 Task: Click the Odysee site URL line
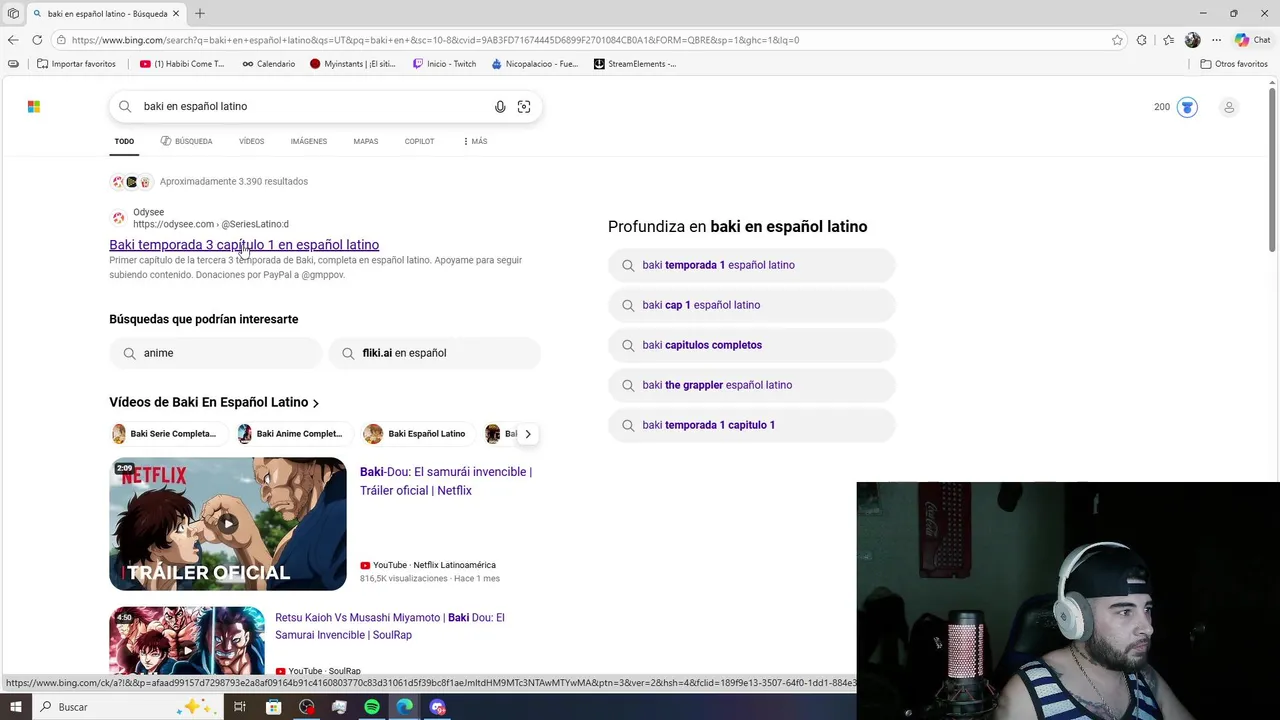click(x=211, y=224)
